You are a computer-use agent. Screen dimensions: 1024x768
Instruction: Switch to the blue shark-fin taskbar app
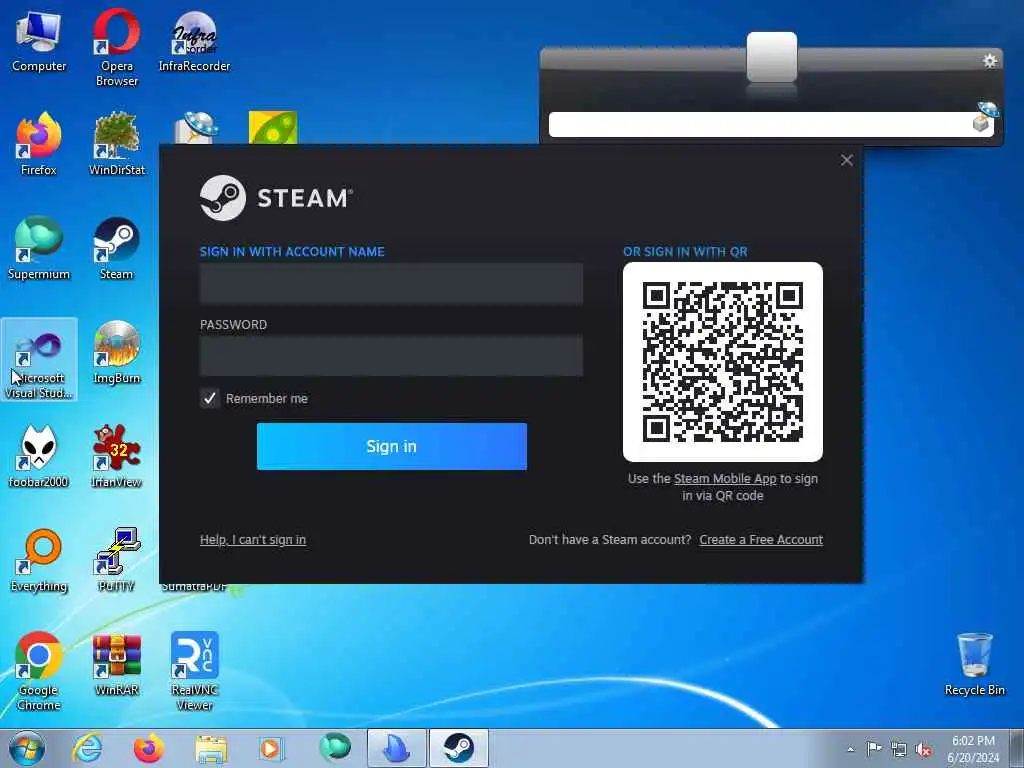point(396,748)
